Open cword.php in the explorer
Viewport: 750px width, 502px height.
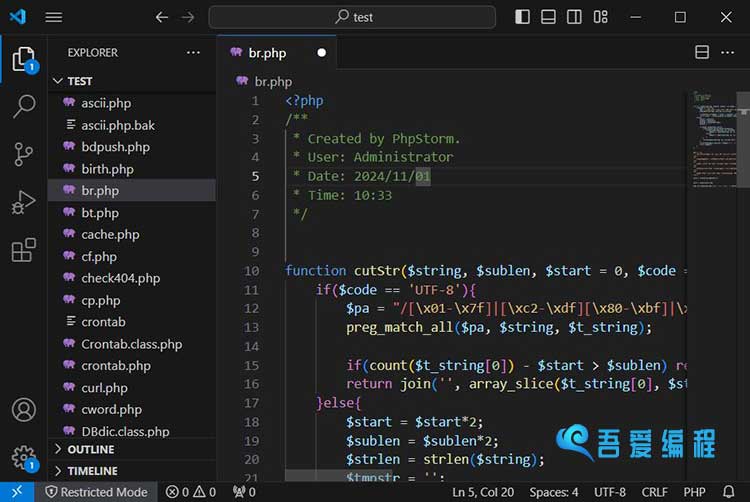(x=132, y=409)
